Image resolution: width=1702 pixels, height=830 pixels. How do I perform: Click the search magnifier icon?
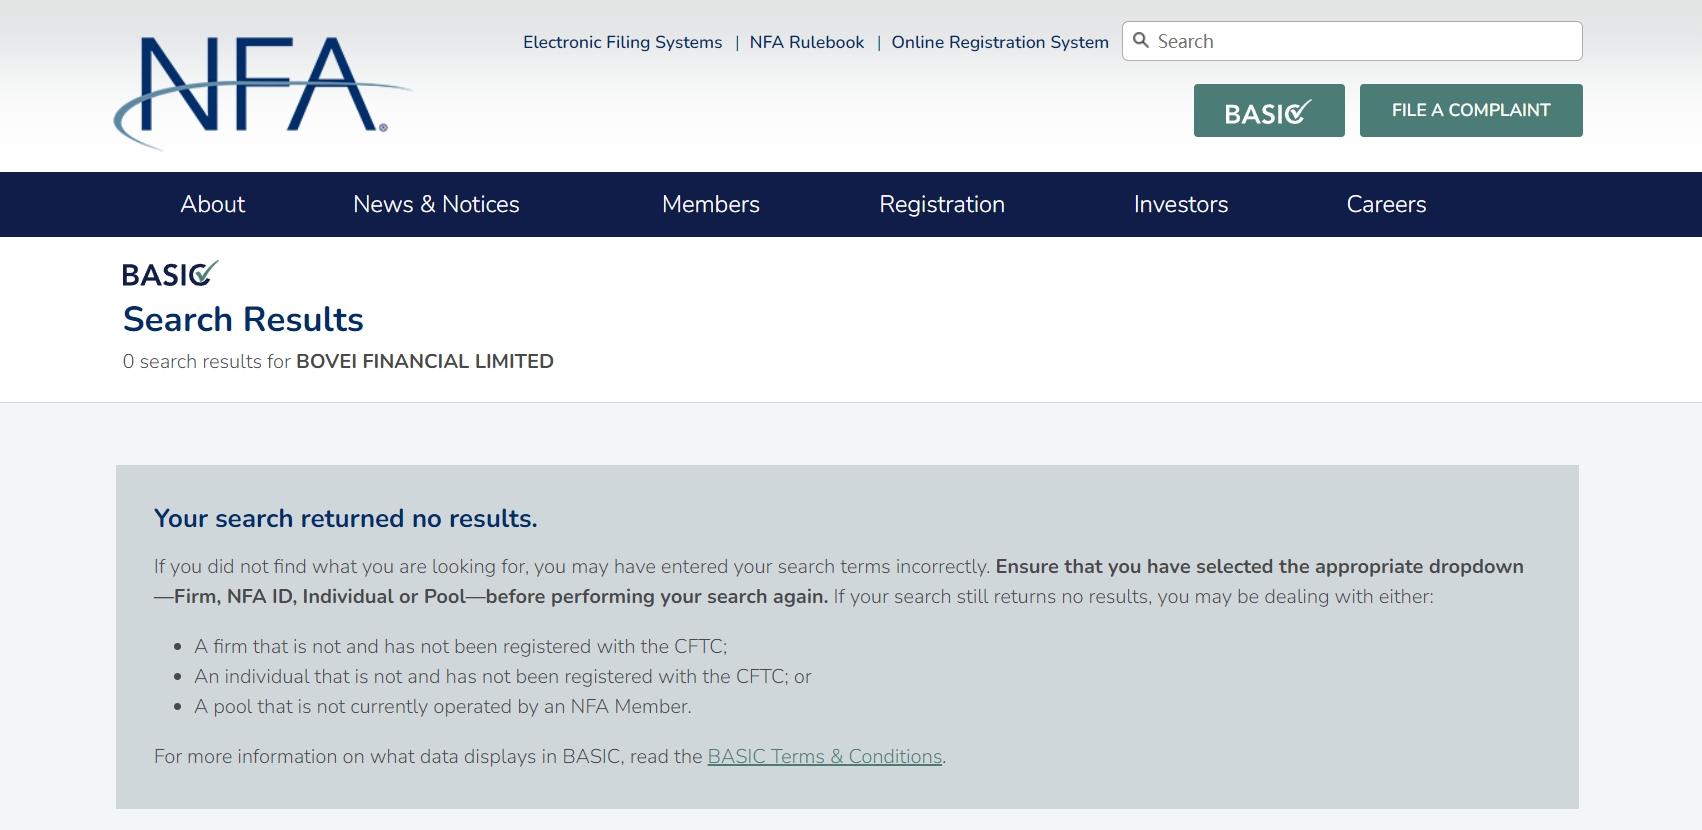click(1140, 41)
